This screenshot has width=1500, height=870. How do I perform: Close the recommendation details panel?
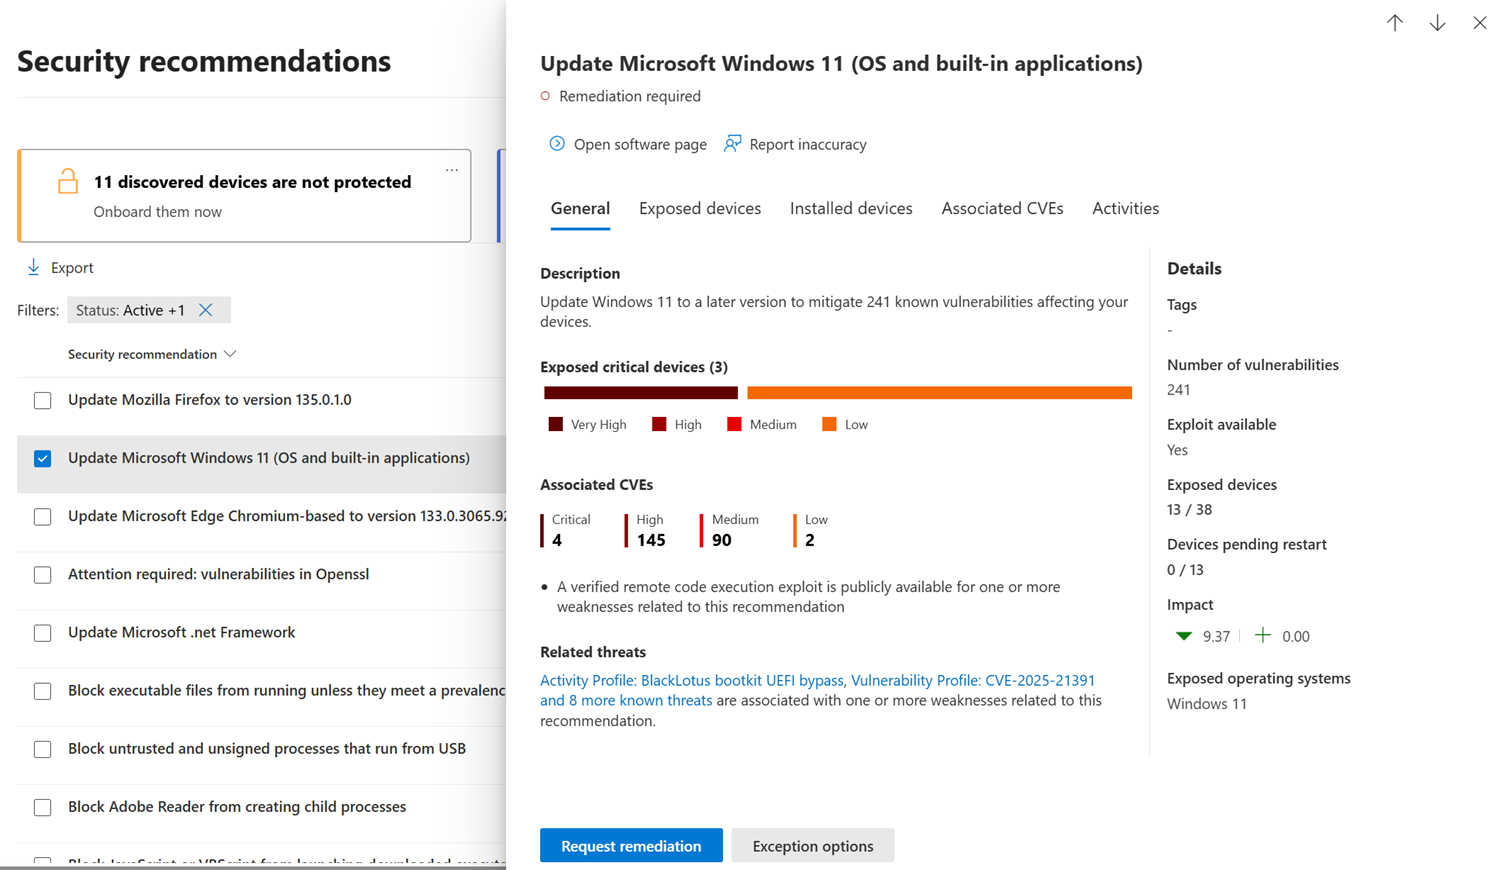tap(1480, 23)
